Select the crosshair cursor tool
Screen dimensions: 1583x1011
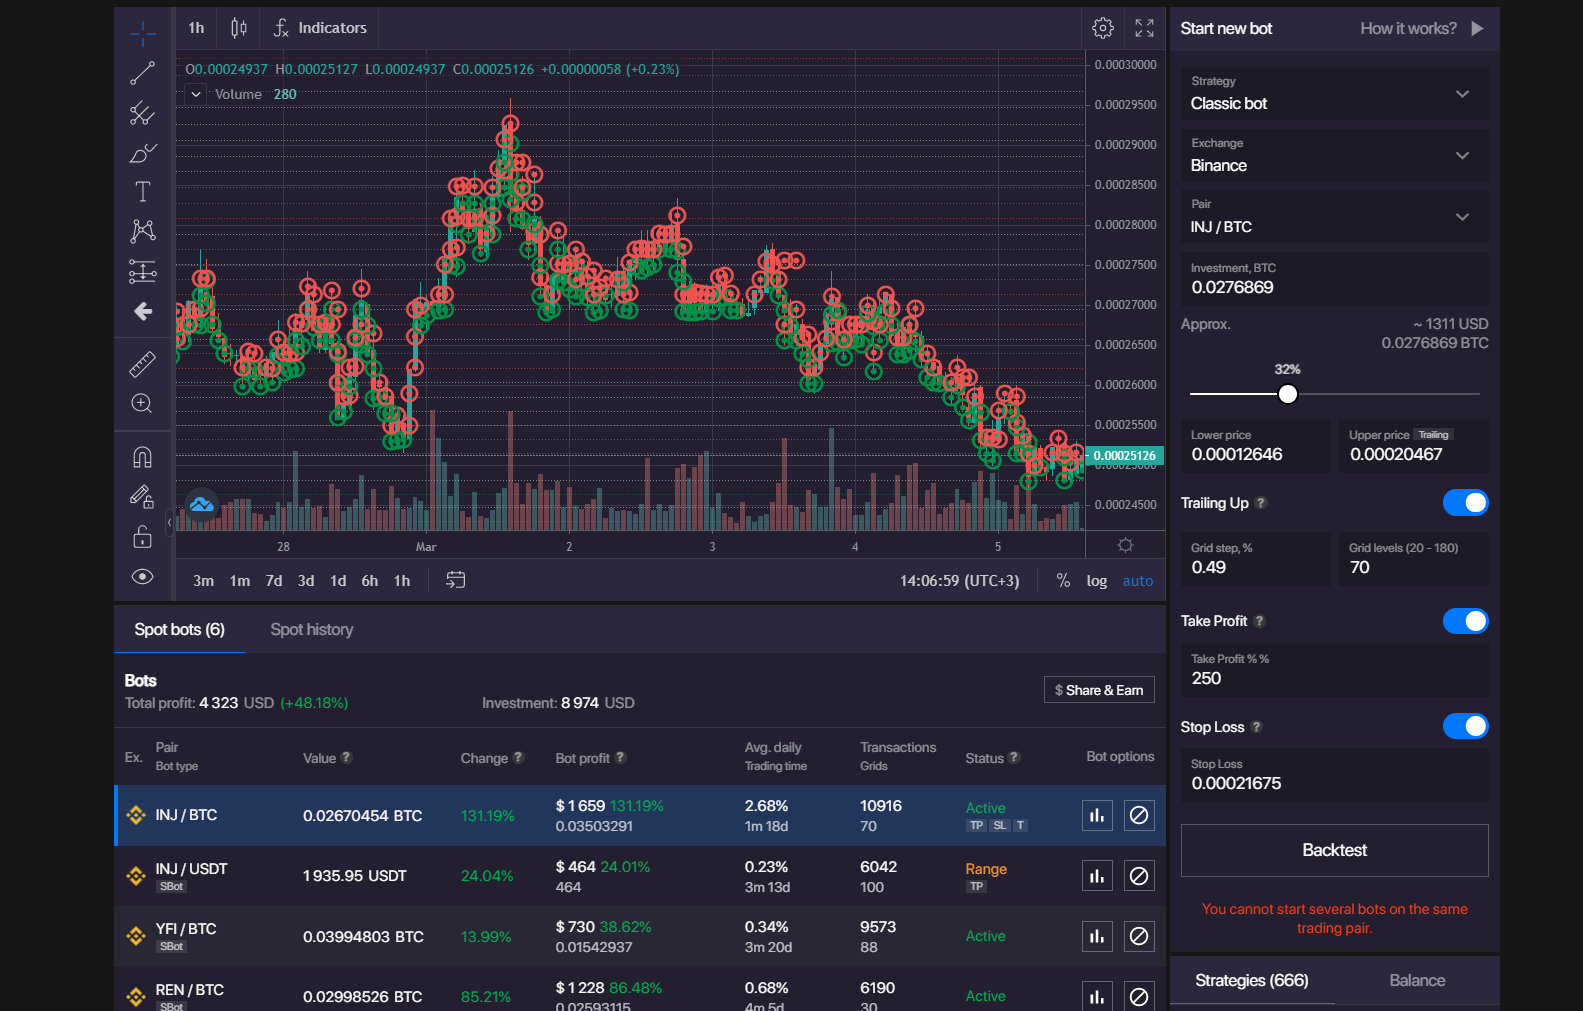143,33
